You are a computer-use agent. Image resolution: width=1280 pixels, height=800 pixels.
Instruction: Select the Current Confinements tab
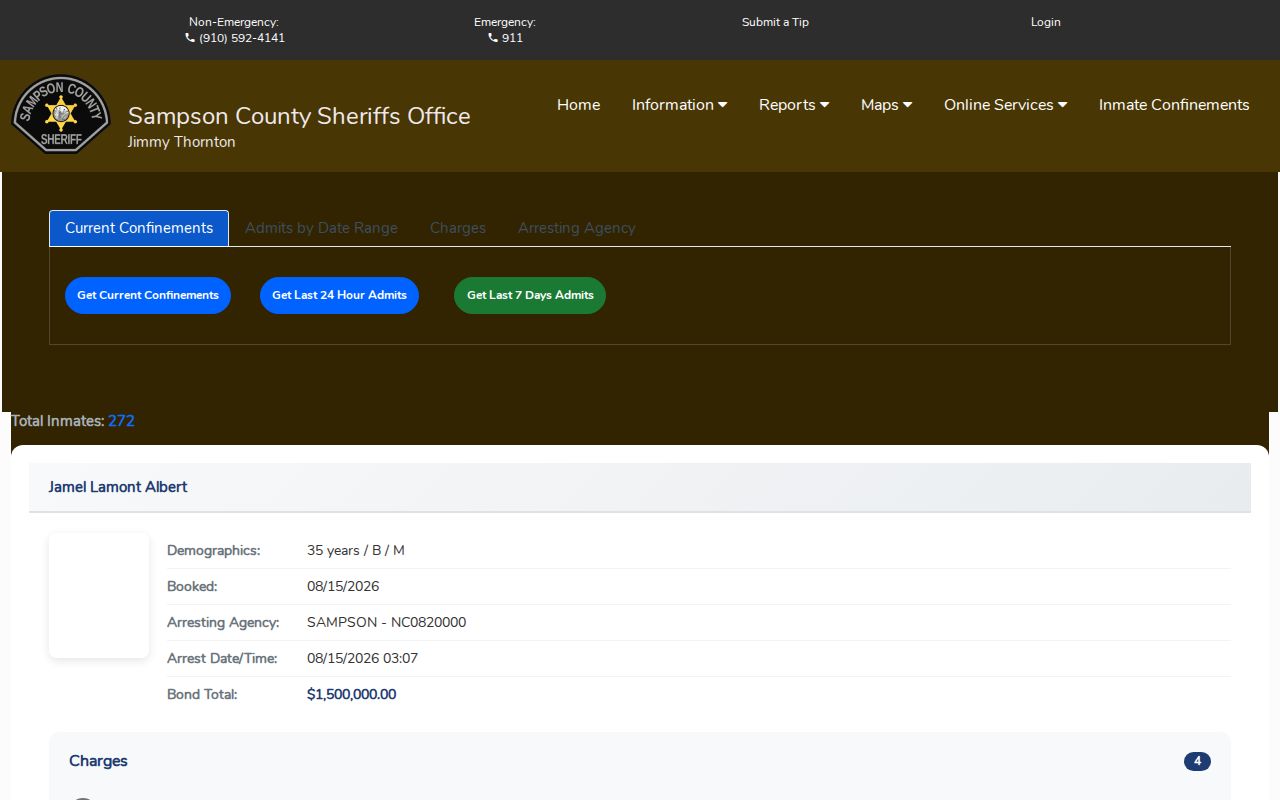[x=139, y=228]
